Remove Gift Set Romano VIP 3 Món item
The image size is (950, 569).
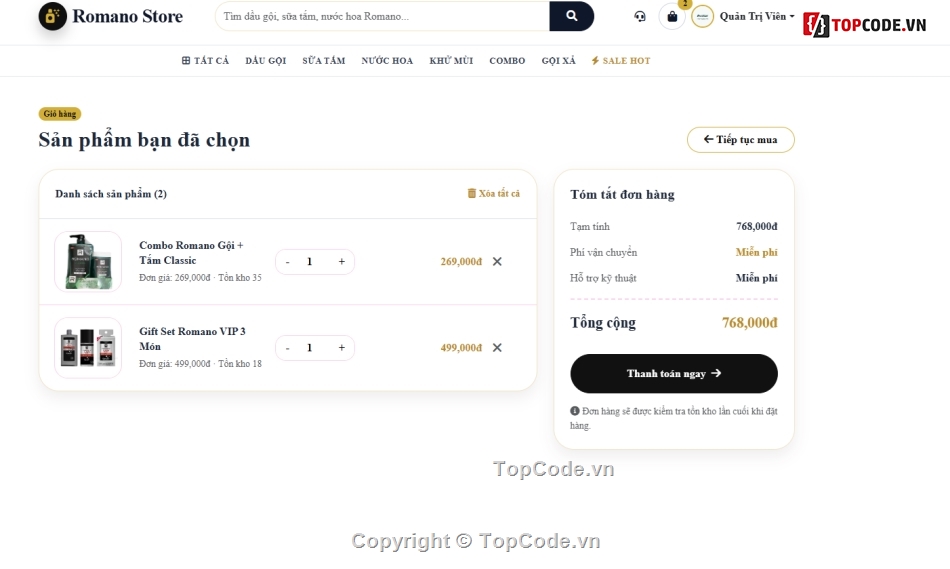coord(497,348)
